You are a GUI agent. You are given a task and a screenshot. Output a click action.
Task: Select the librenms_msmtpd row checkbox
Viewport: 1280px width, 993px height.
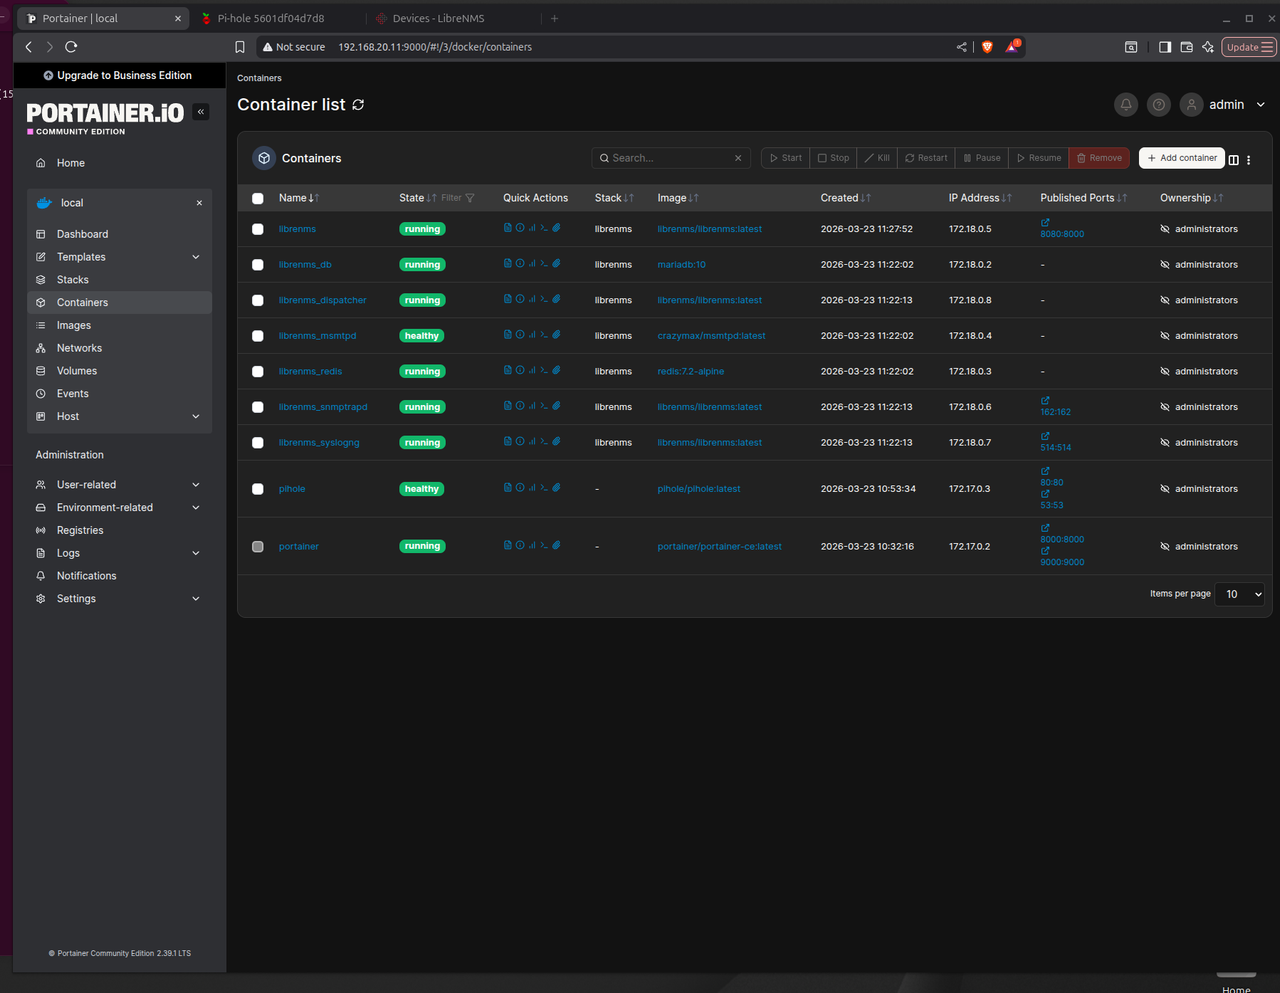point(258,336)
